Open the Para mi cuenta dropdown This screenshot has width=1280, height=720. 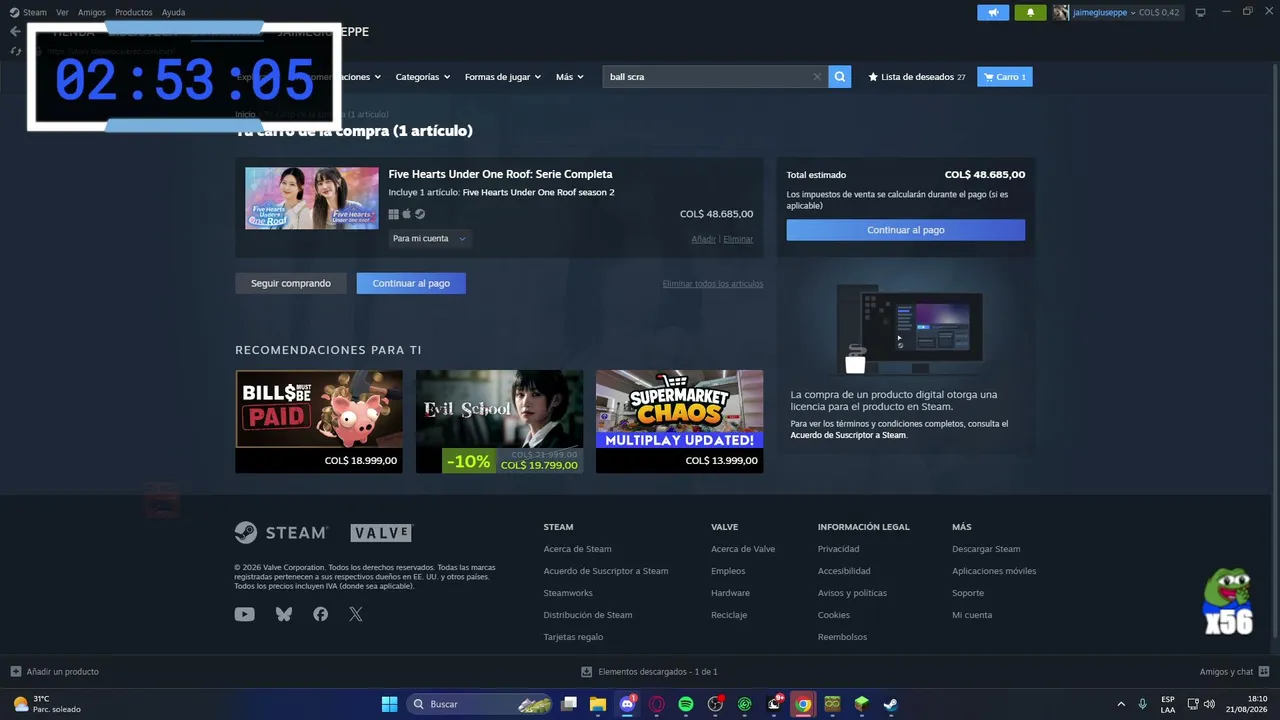click(430, 239)
